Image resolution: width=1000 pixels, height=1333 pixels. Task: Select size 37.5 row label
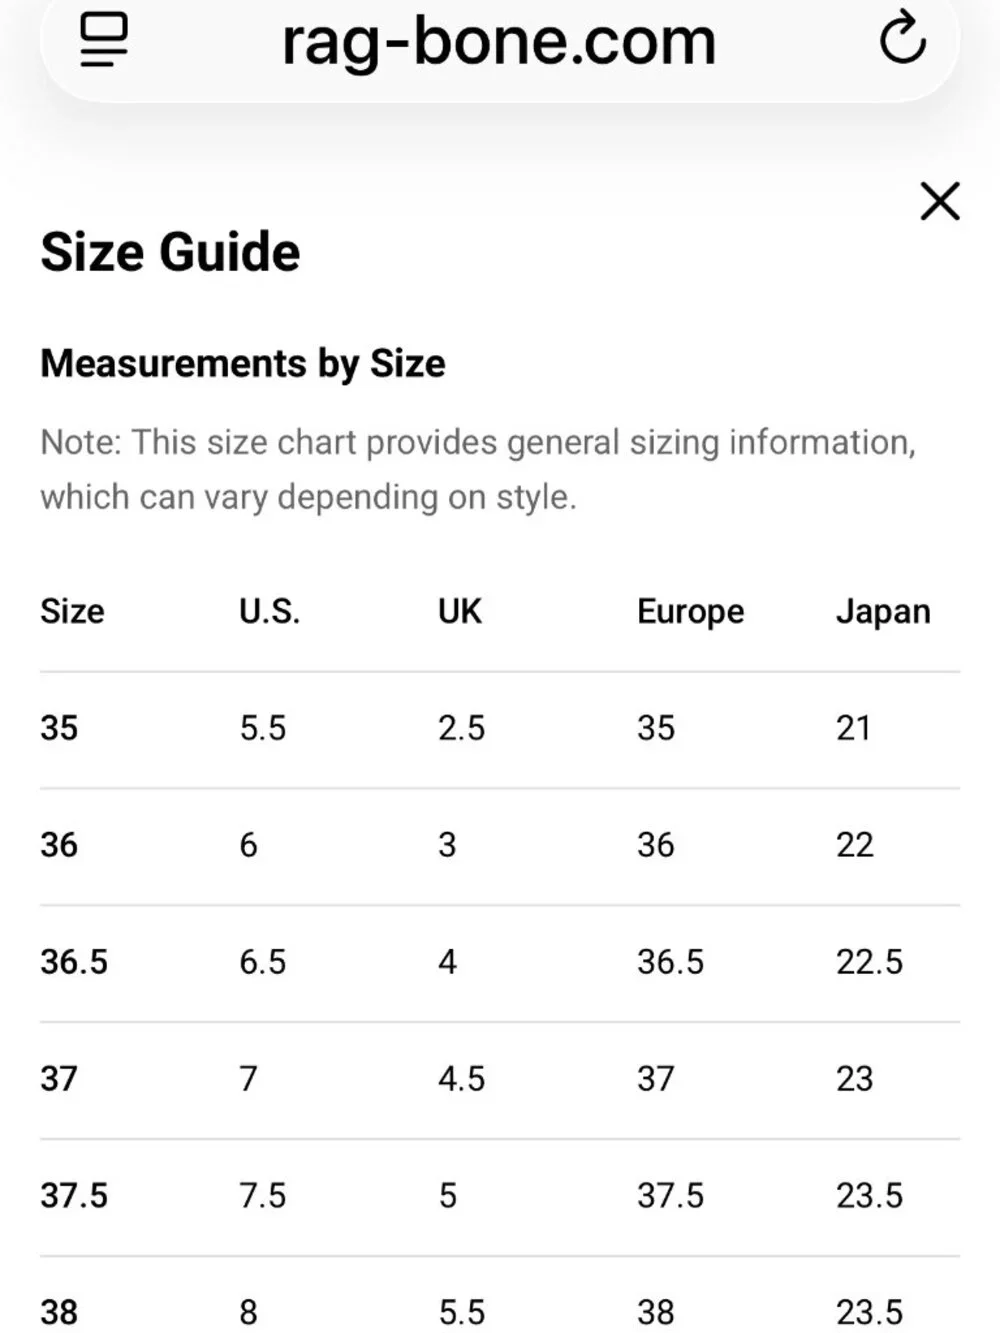pyautogui.click(x=74, y=1196)
